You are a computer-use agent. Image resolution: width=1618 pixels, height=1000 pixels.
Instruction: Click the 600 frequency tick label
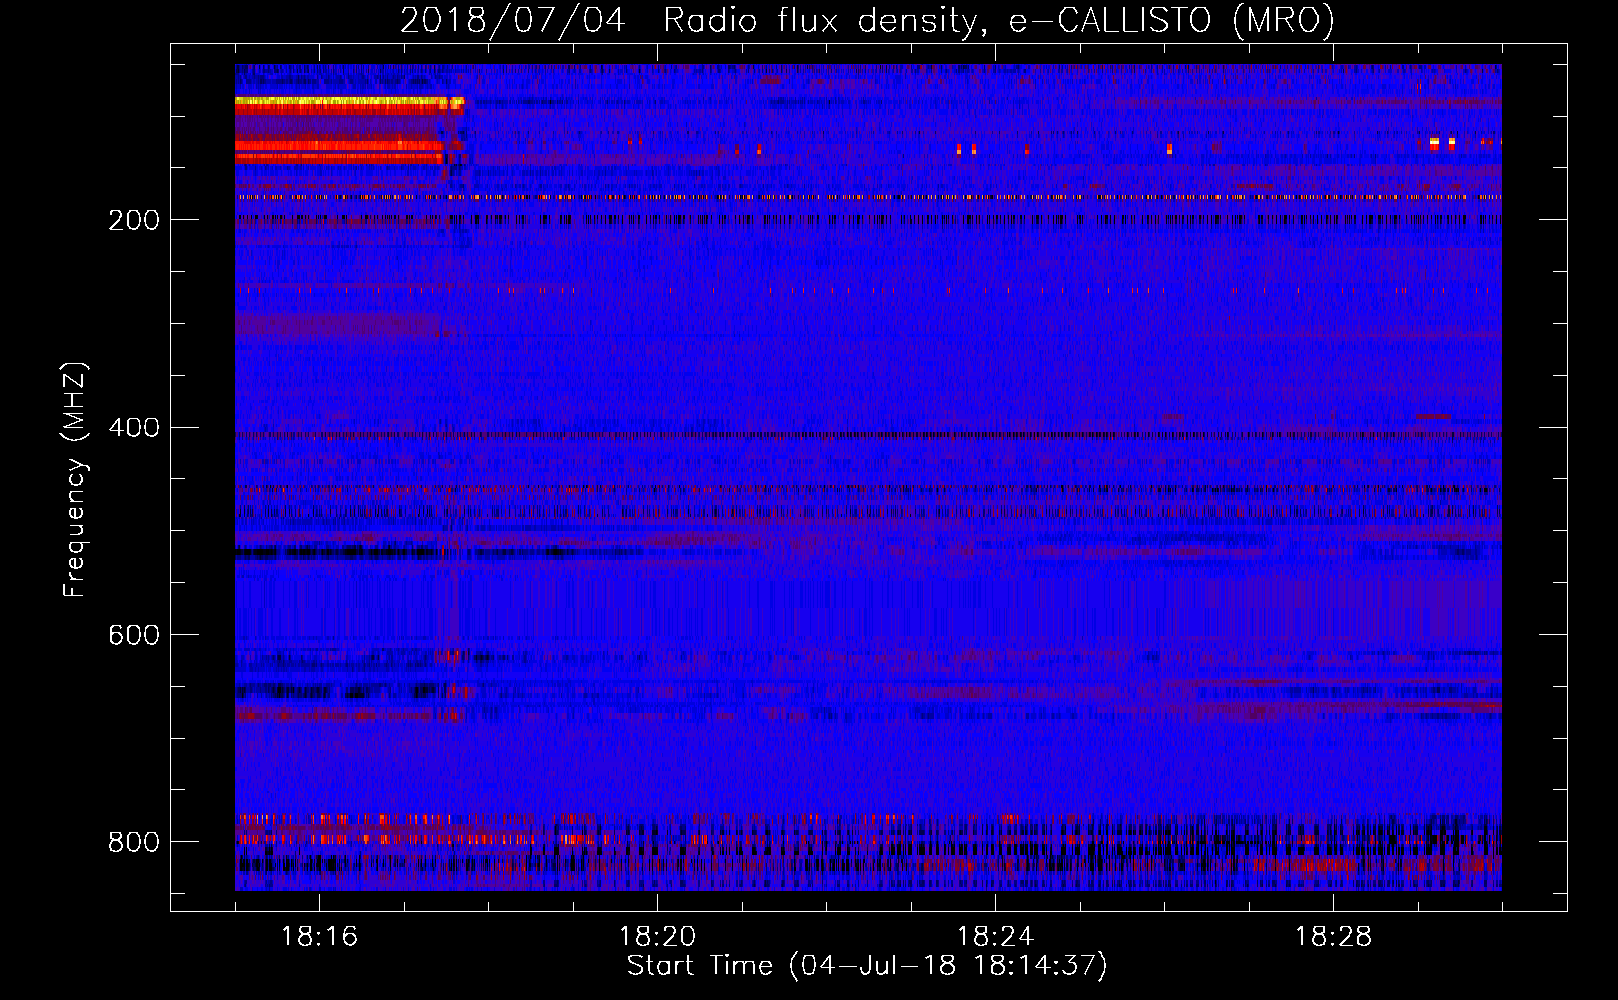134,636
